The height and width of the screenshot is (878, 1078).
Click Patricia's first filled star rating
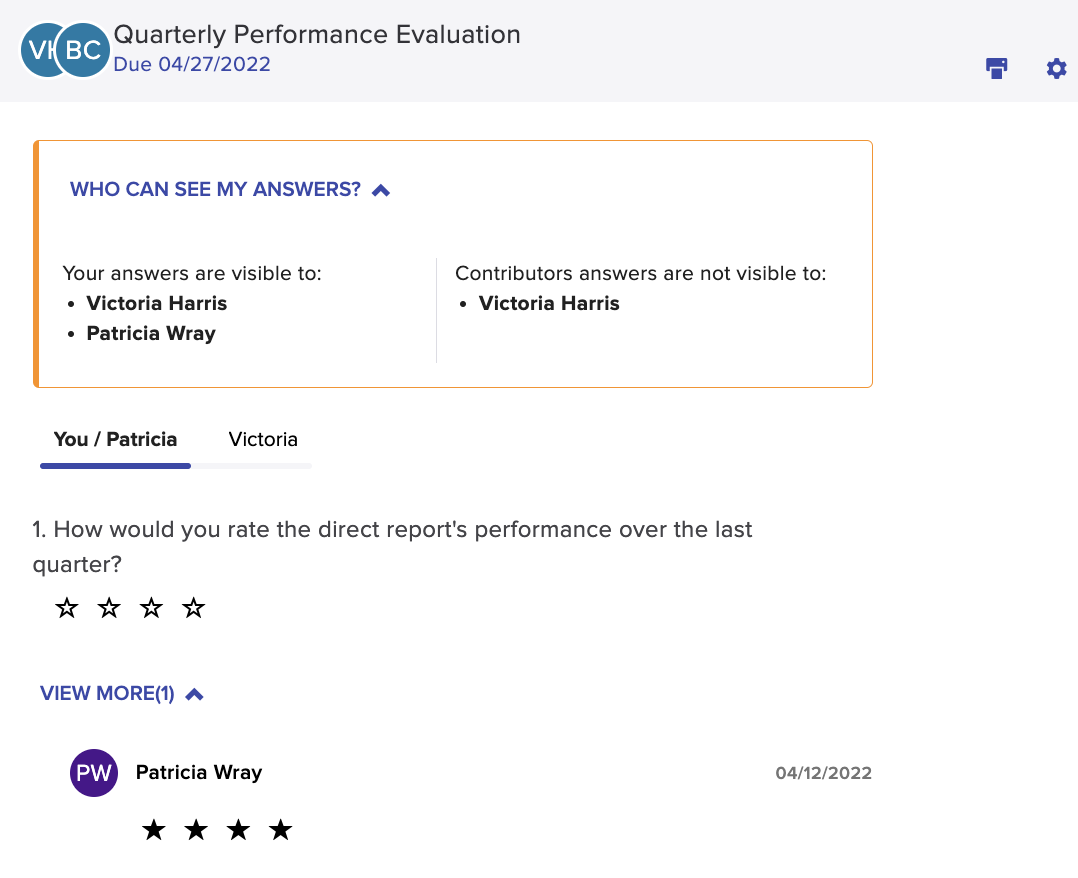pyautogui.click(x=154, y=830)
